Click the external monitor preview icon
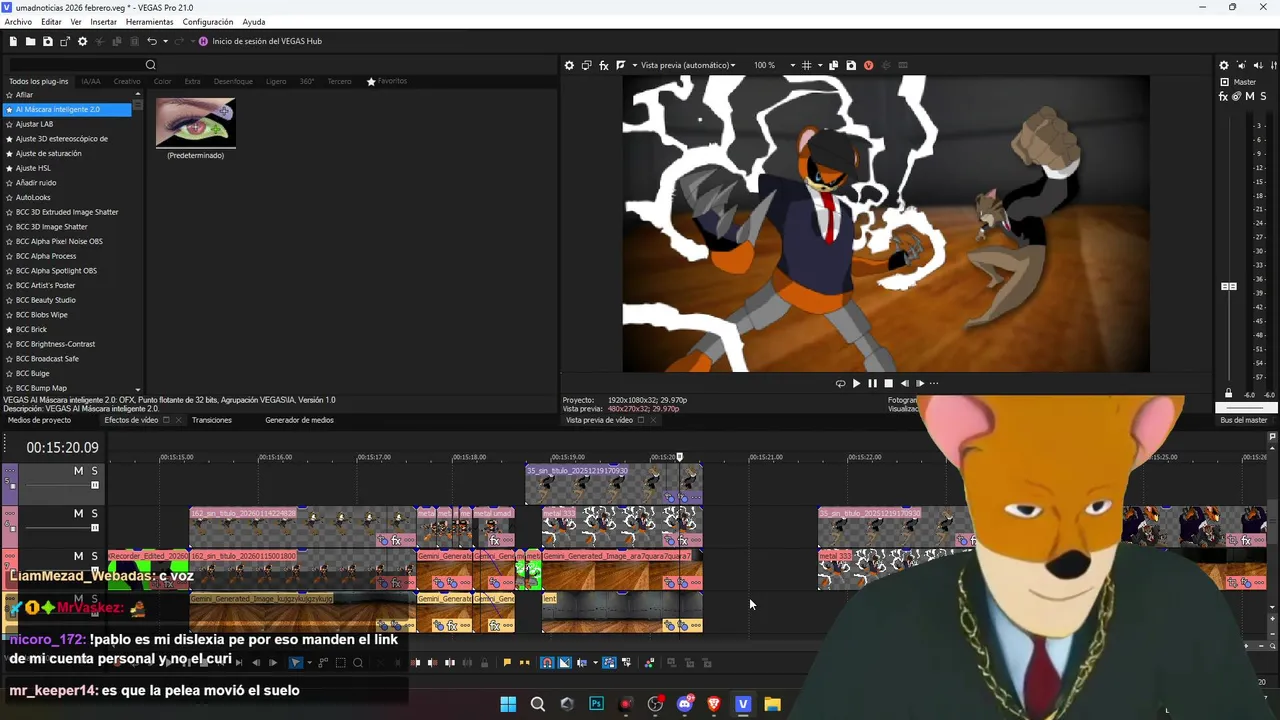 pyautogui.click(x=587, y=65)
